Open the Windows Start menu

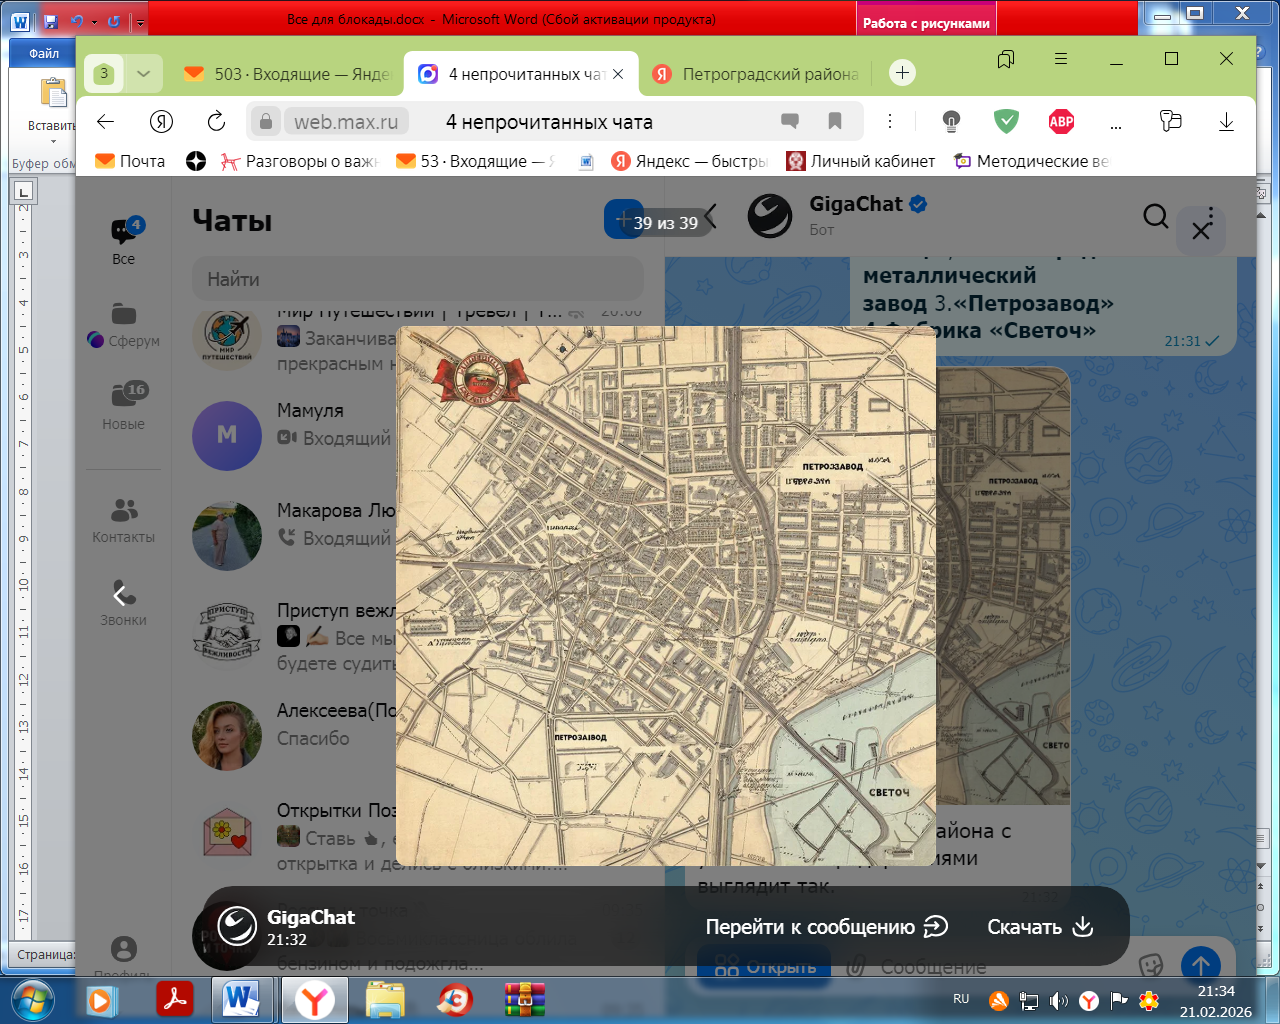32,1000
